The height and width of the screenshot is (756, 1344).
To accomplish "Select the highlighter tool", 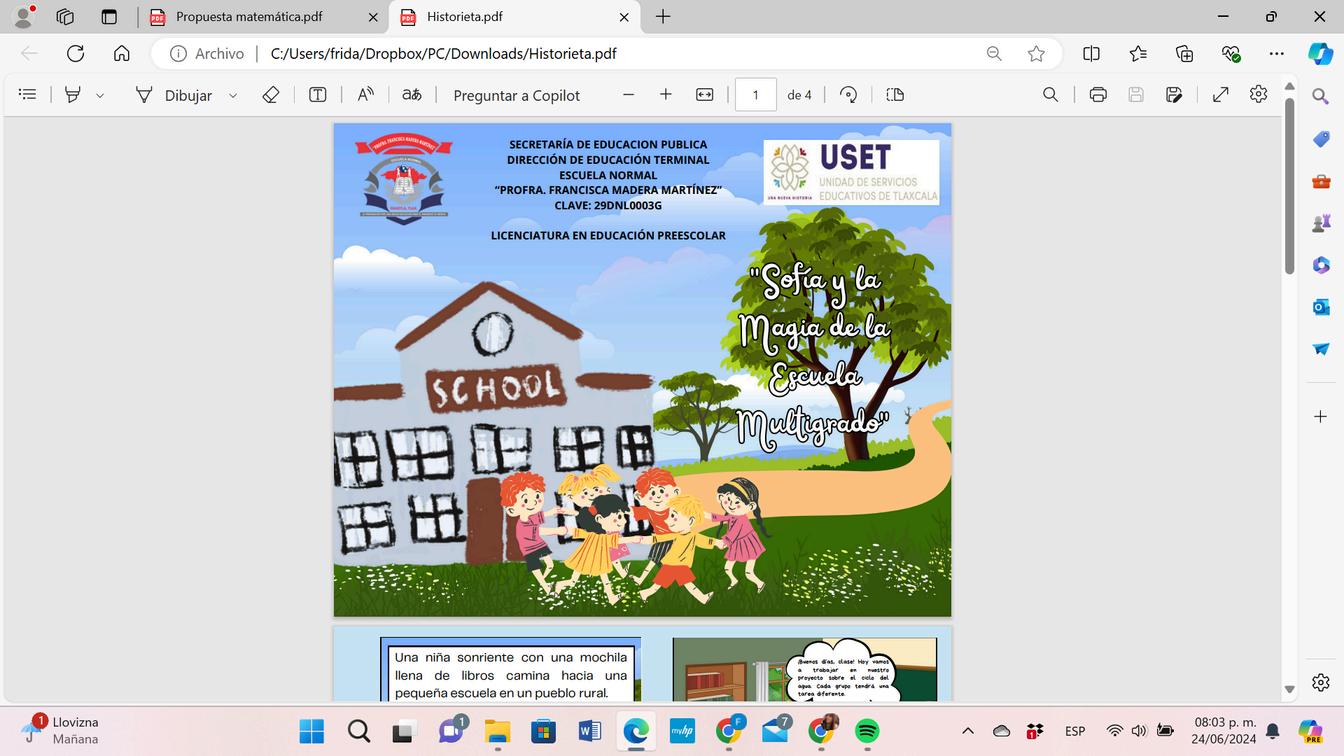I will 73,95.
